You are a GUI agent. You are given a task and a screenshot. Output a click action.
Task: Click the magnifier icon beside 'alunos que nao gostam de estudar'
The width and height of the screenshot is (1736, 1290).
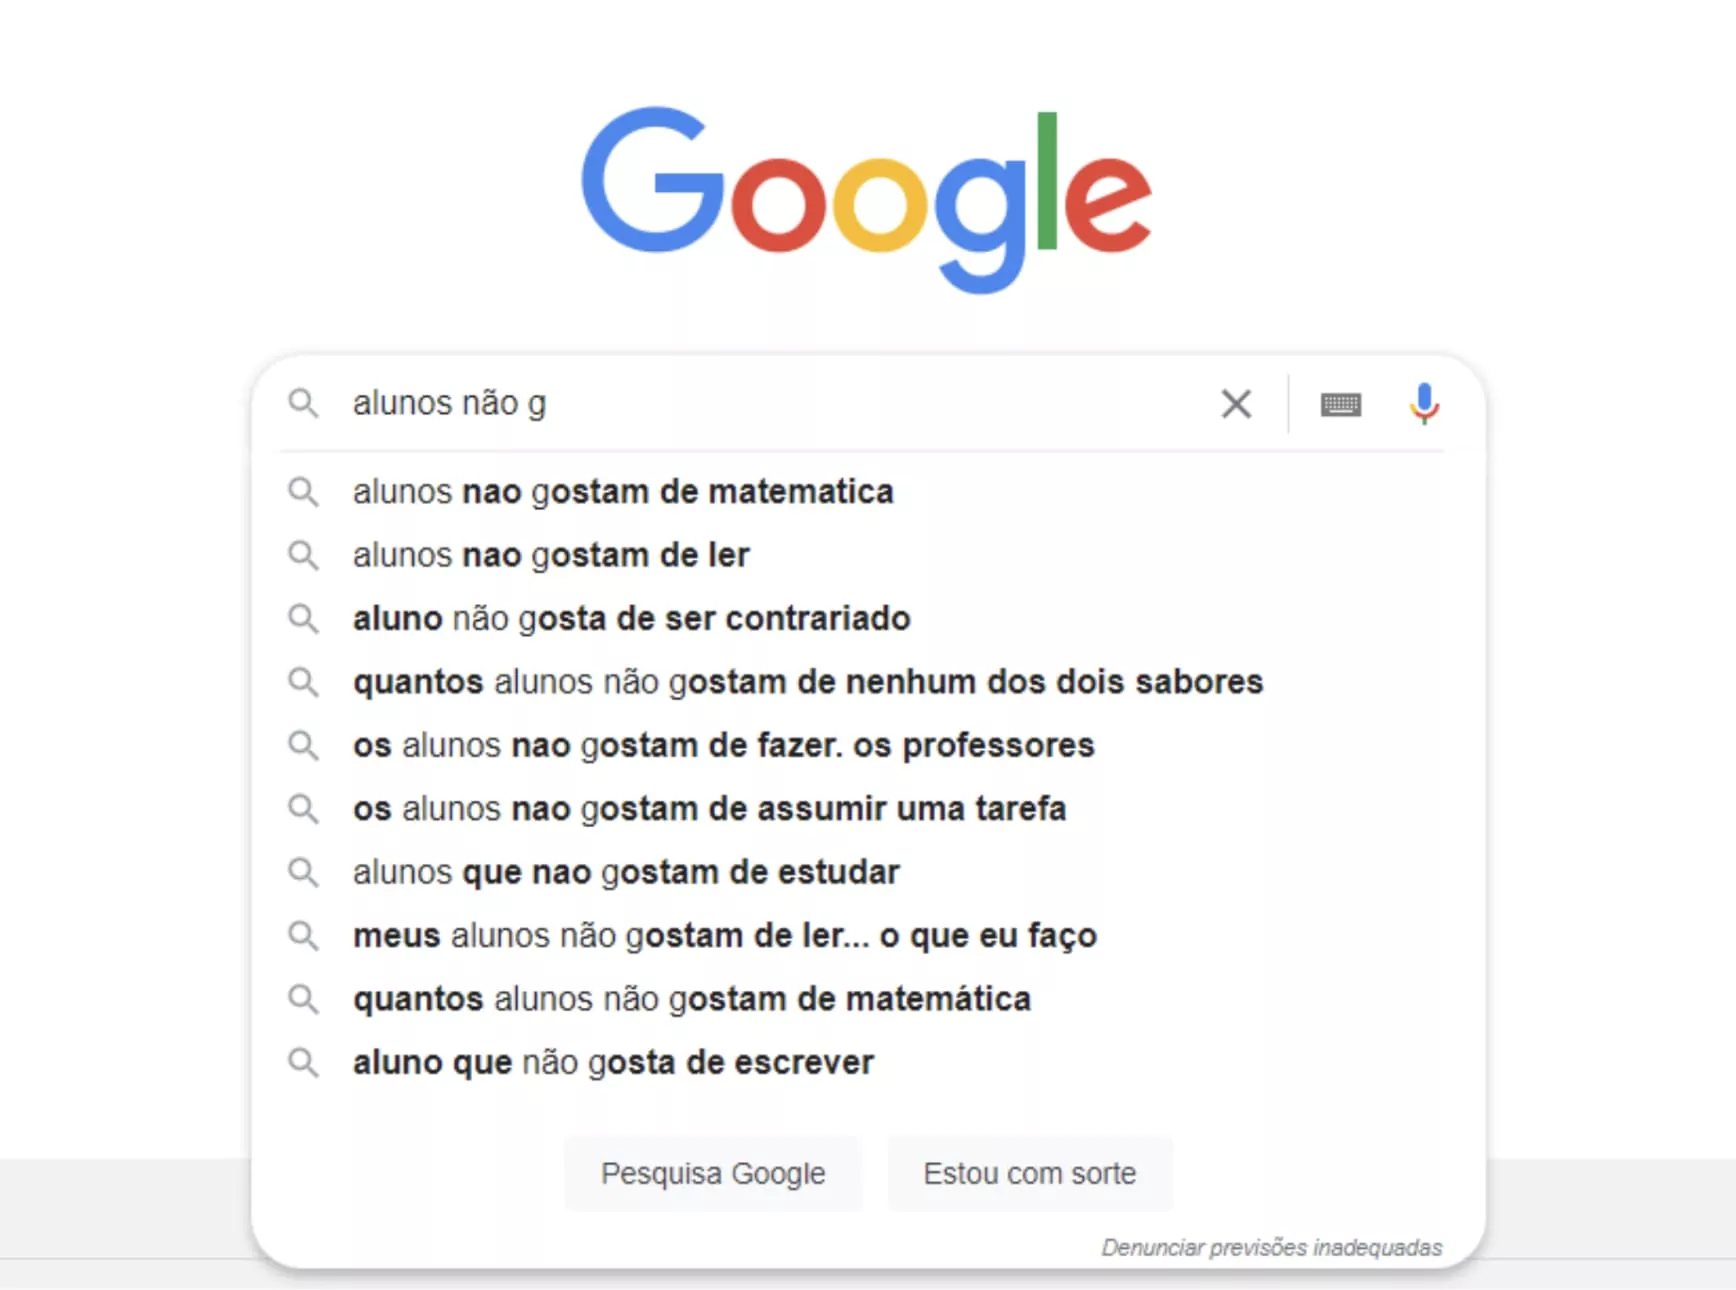[303, 872]
